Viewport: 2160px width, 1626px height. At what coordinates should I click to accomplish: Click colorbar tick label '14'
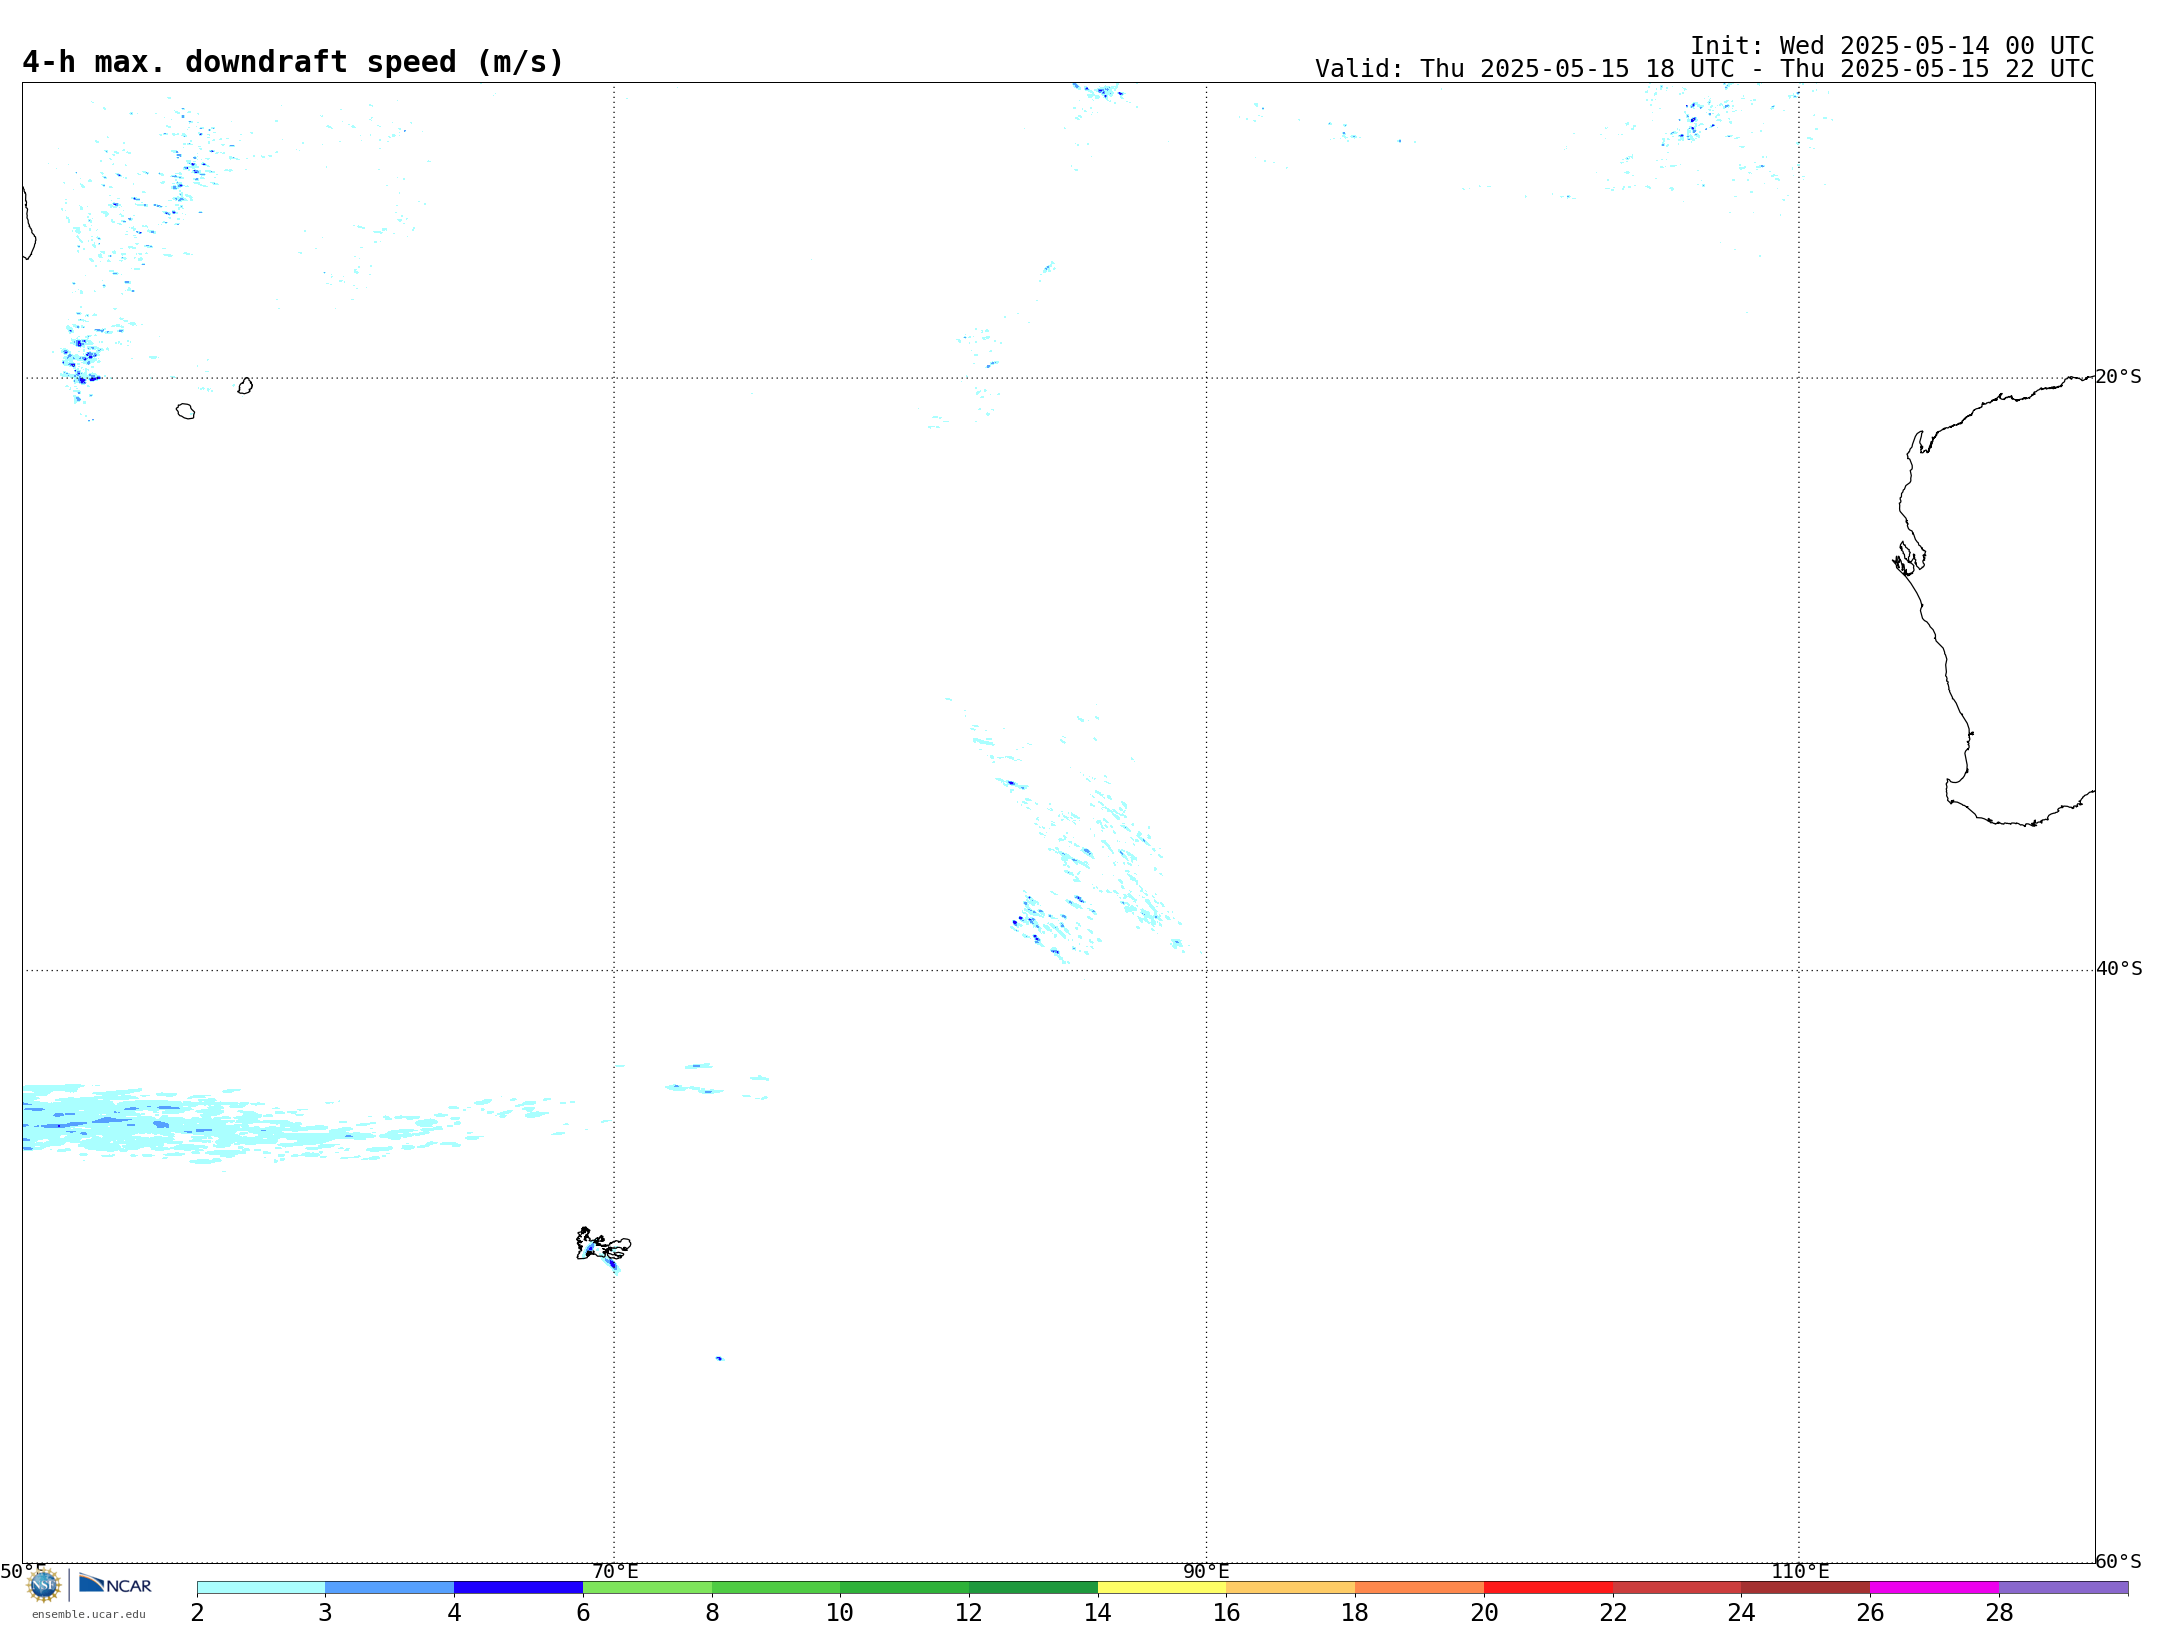pyautogui.click(x=1098, y=1612)
